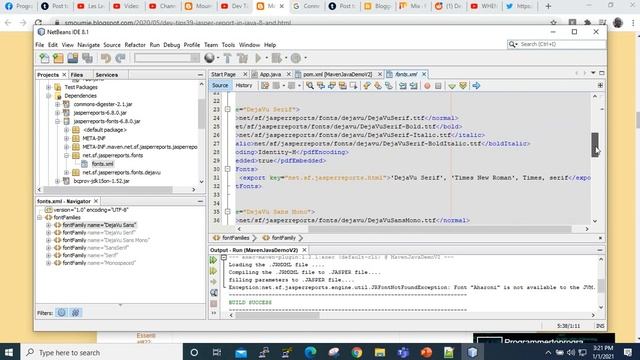Open the project configuration combo box

click(x=167, y=58)
